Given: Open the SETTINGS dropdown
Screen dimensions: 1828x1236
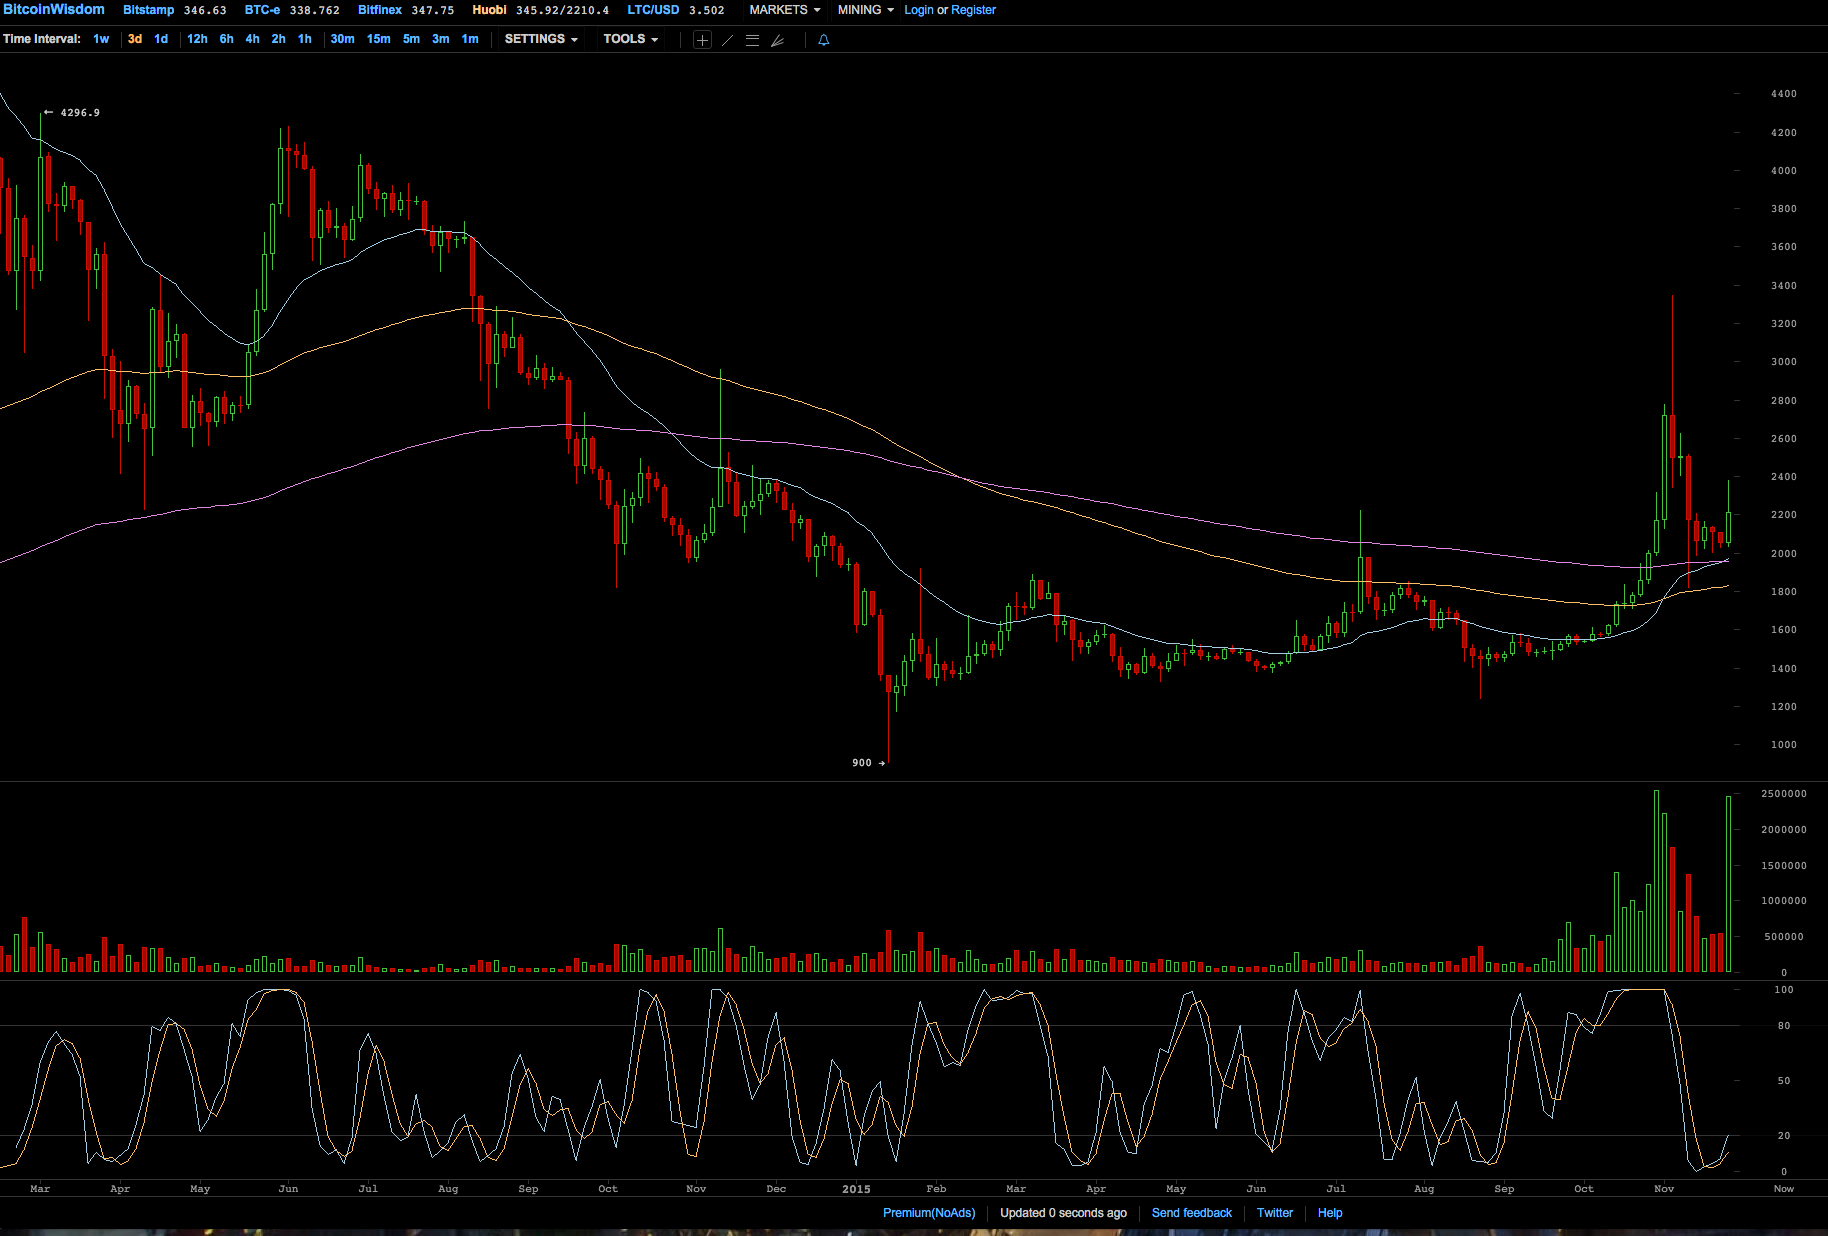Looking at the screenshot, I should point(541,39).
